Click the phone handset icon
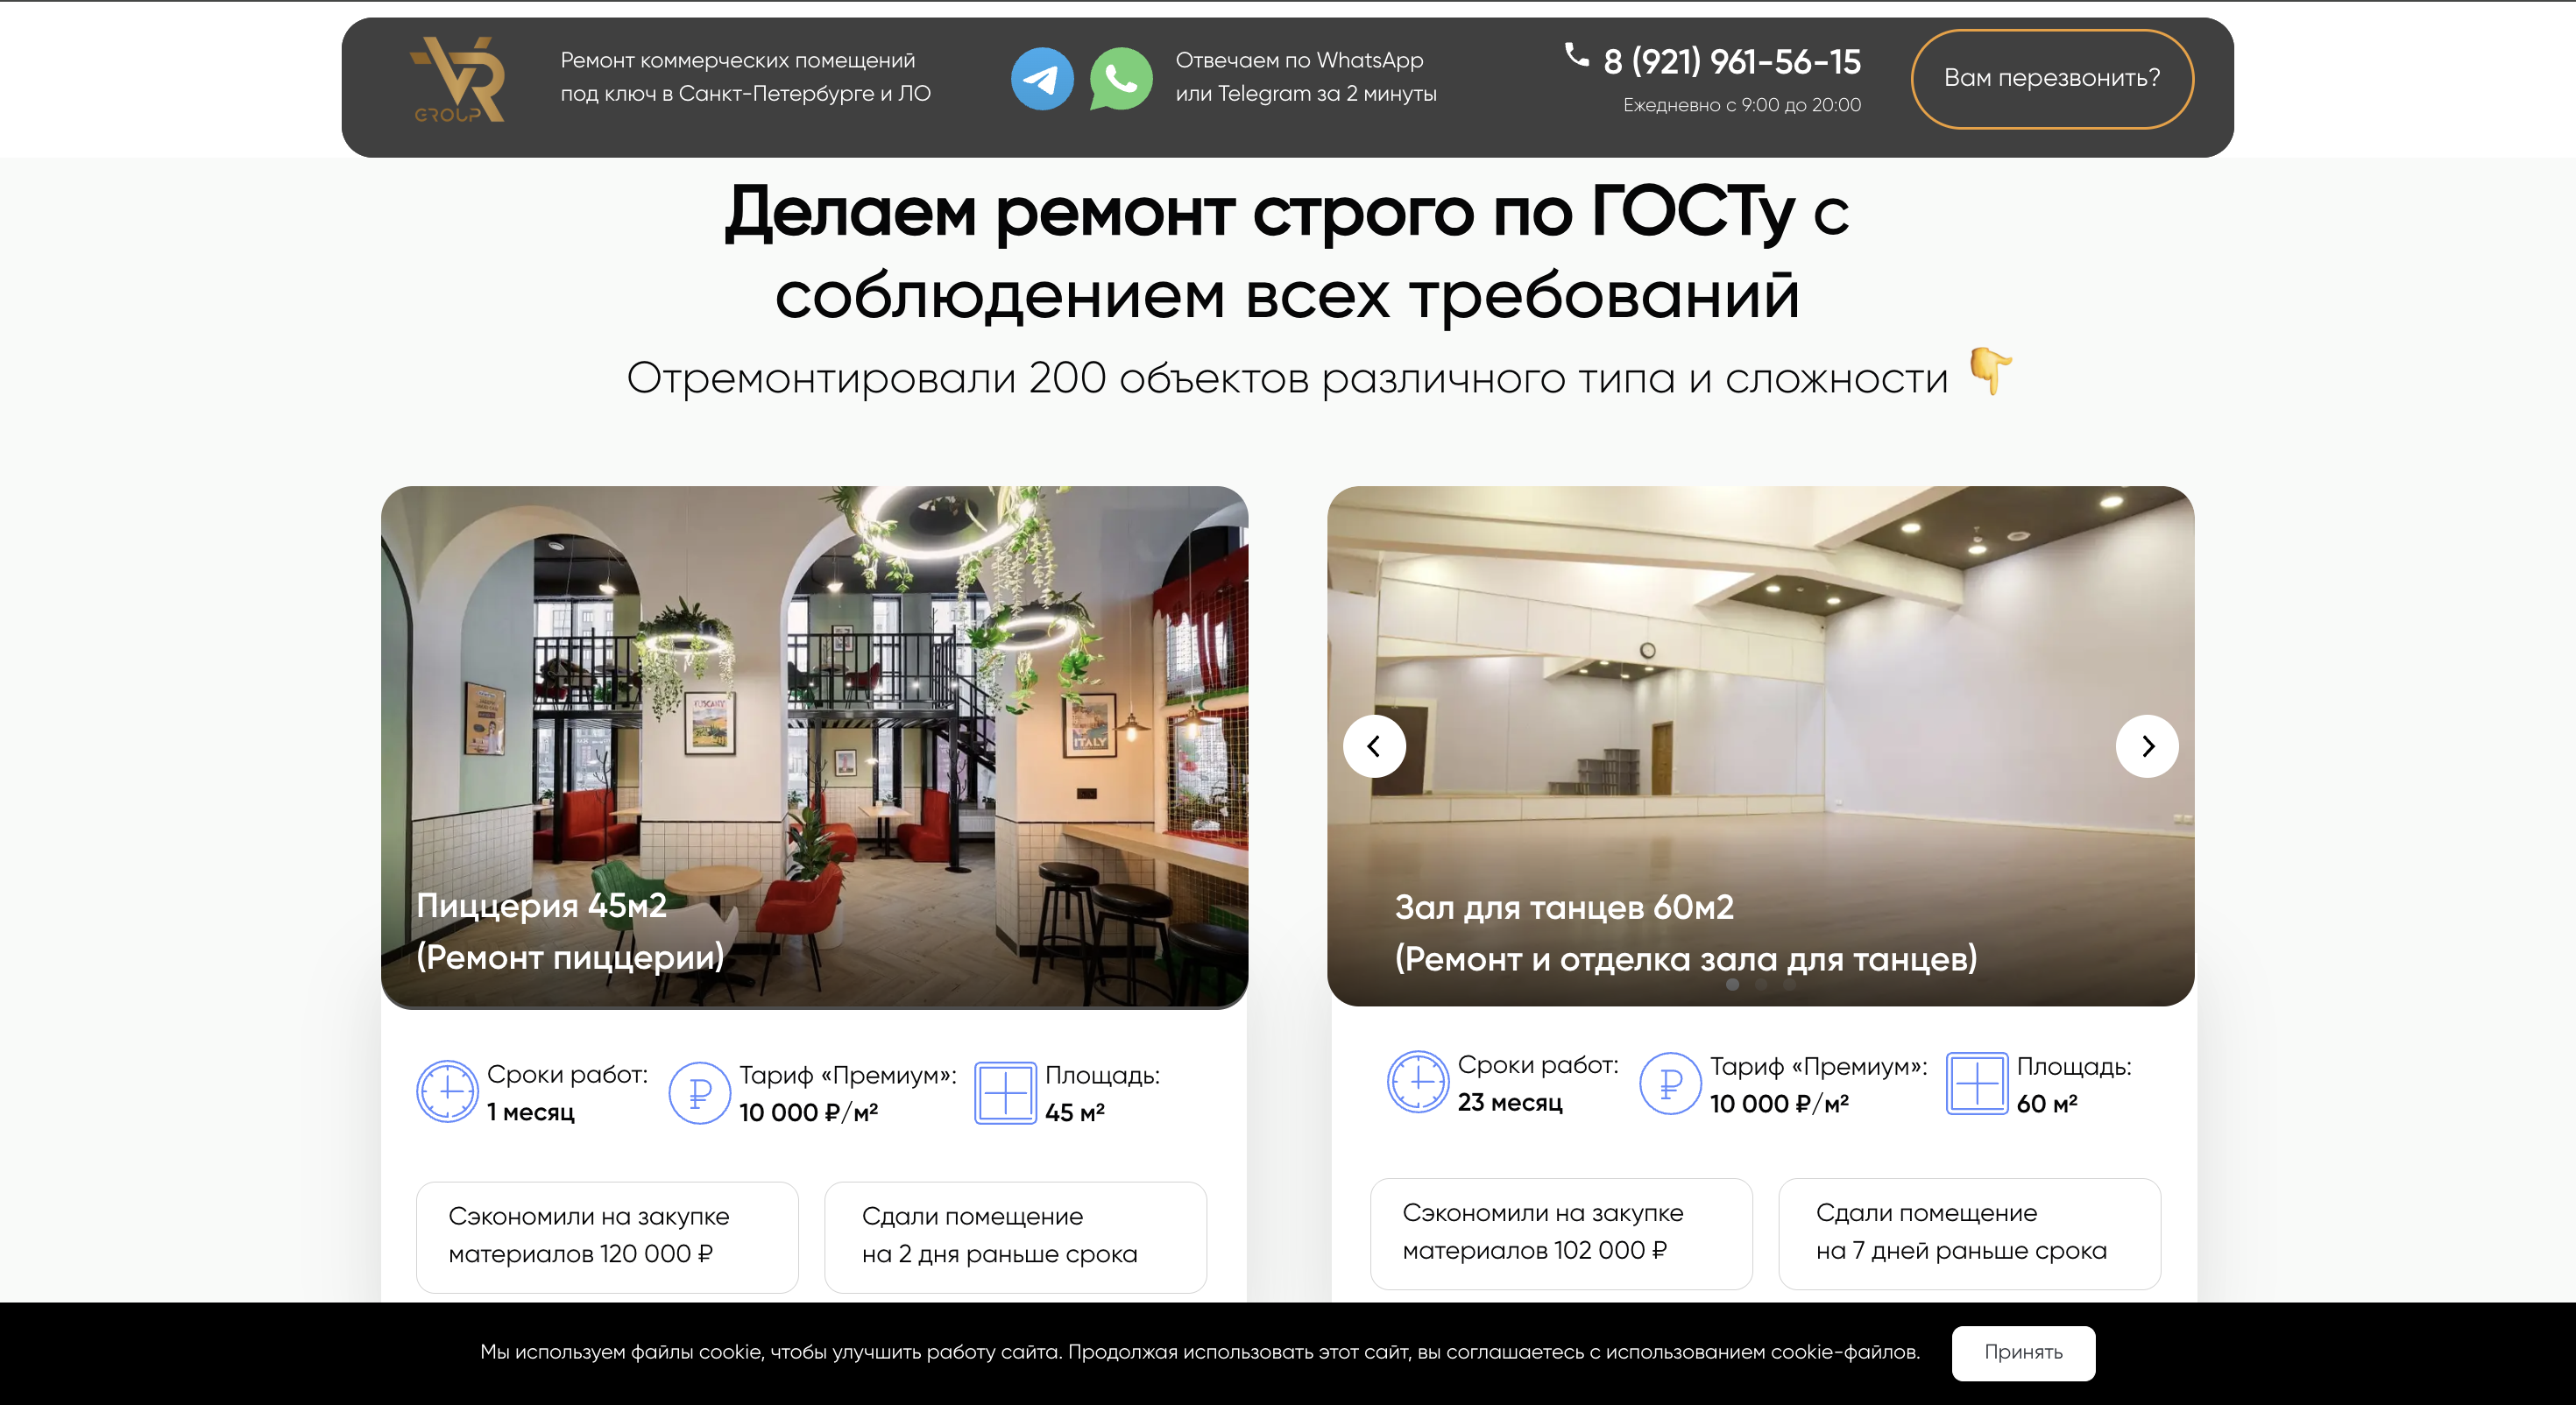 [x=1576, y=54]
